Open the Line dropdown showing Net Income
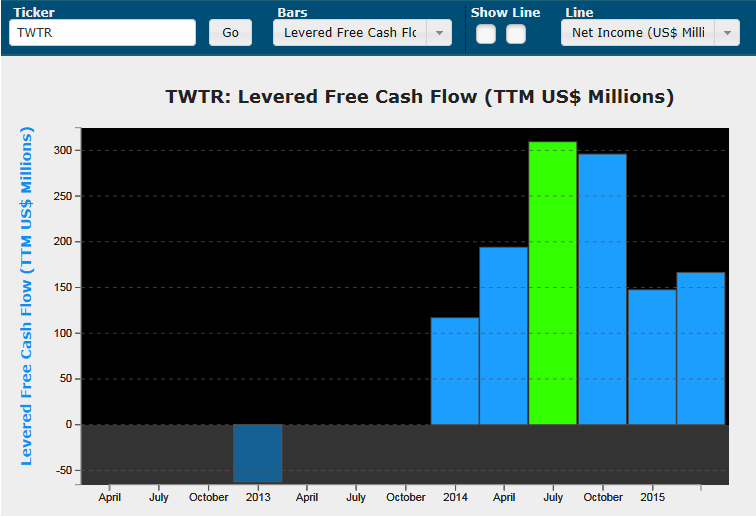 [650, 33]
